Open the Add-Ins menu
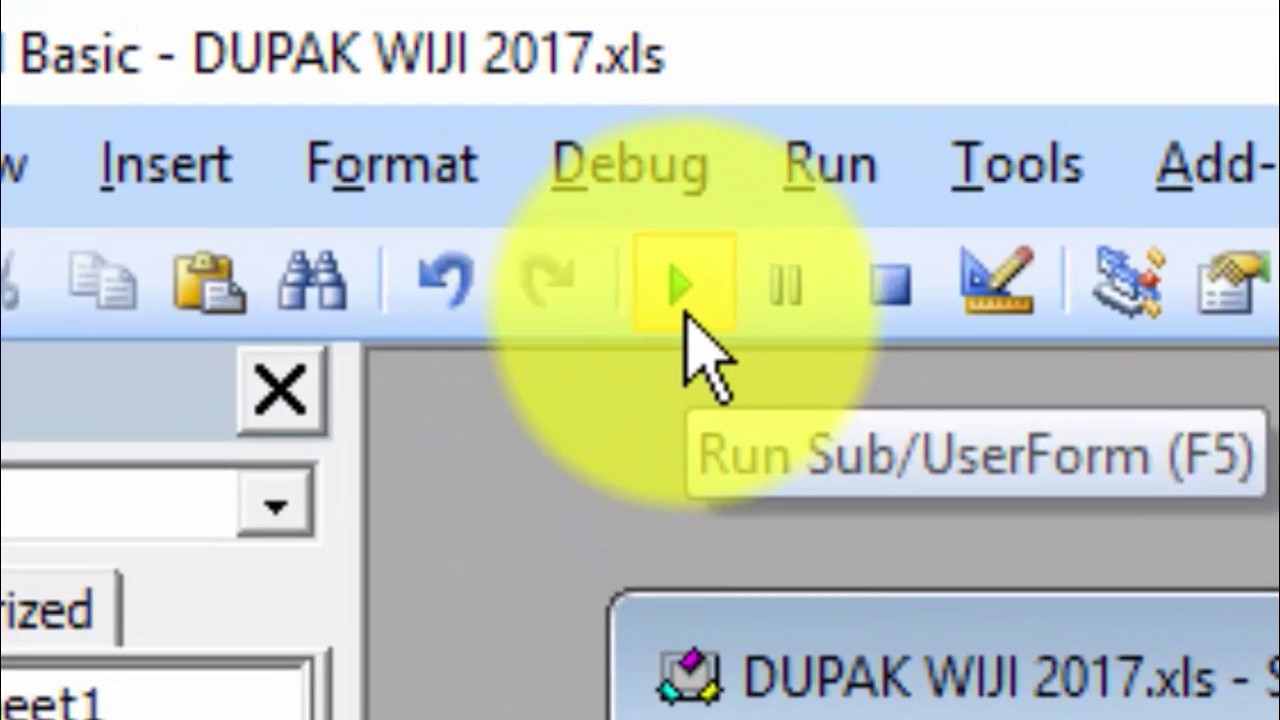The height and width of the screenshot is (720, 1280). pyautogui.click(x=1216, y=165)
